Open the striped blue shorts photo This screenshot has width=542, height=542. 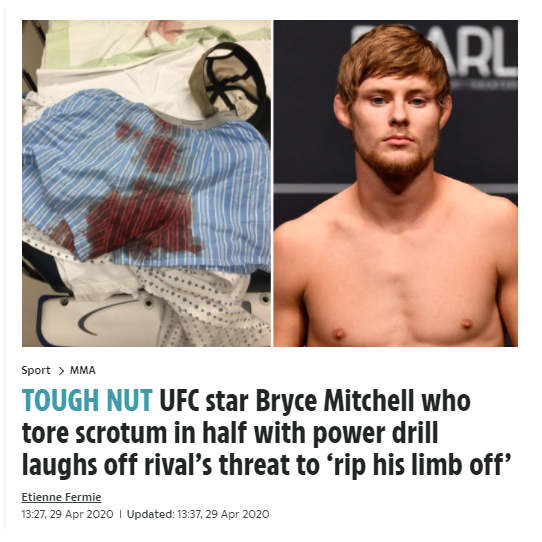[147, 183]
